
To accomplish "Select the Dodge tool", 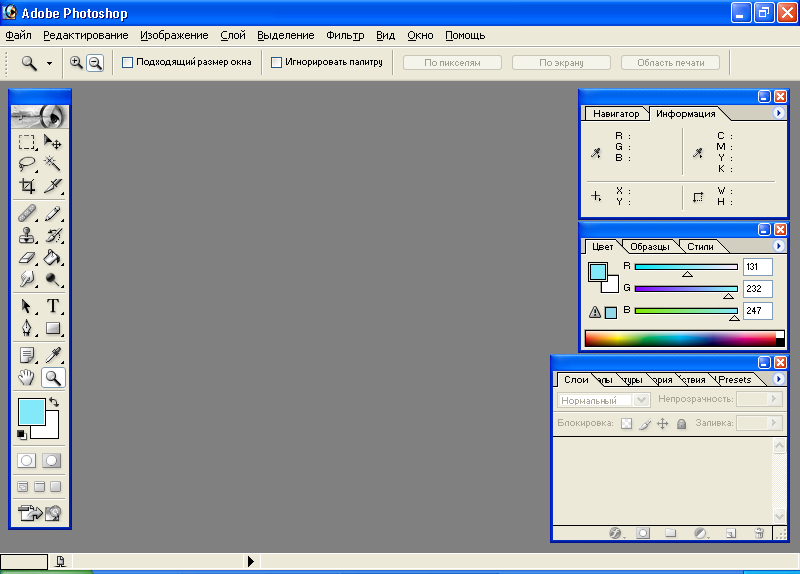I will [x=53, y=279].
